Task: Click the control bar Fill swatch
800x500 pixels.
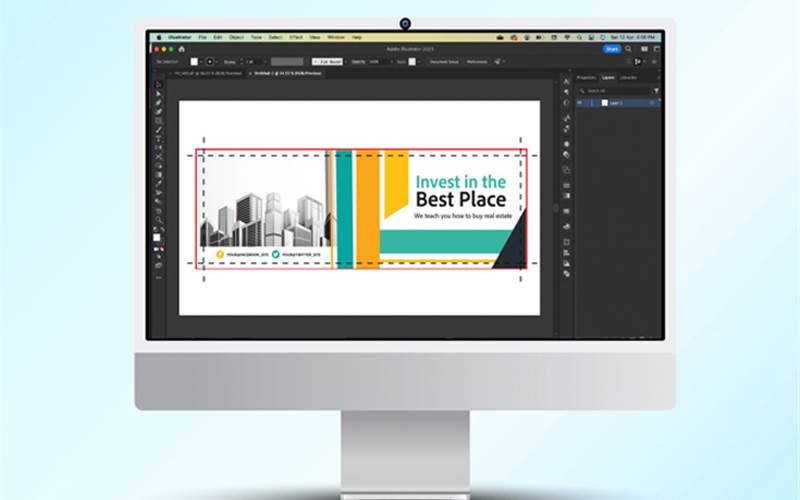Action: [194, 62]
